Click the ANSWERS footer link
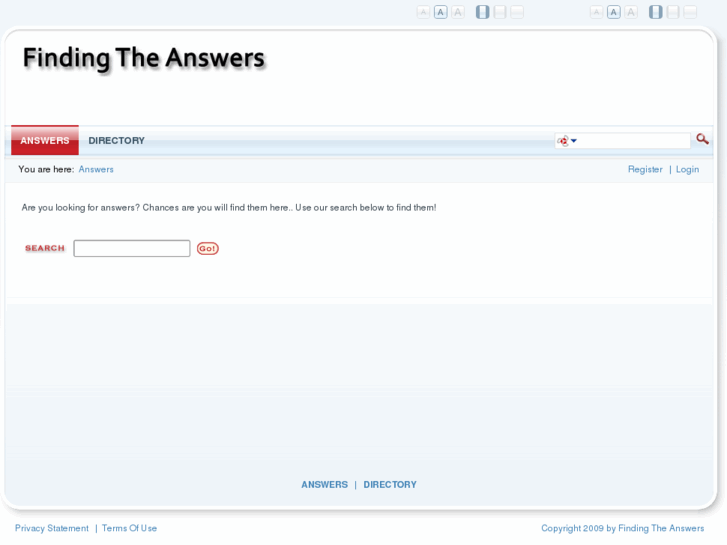Screen dimensions: 727x545 click(325, 485)
